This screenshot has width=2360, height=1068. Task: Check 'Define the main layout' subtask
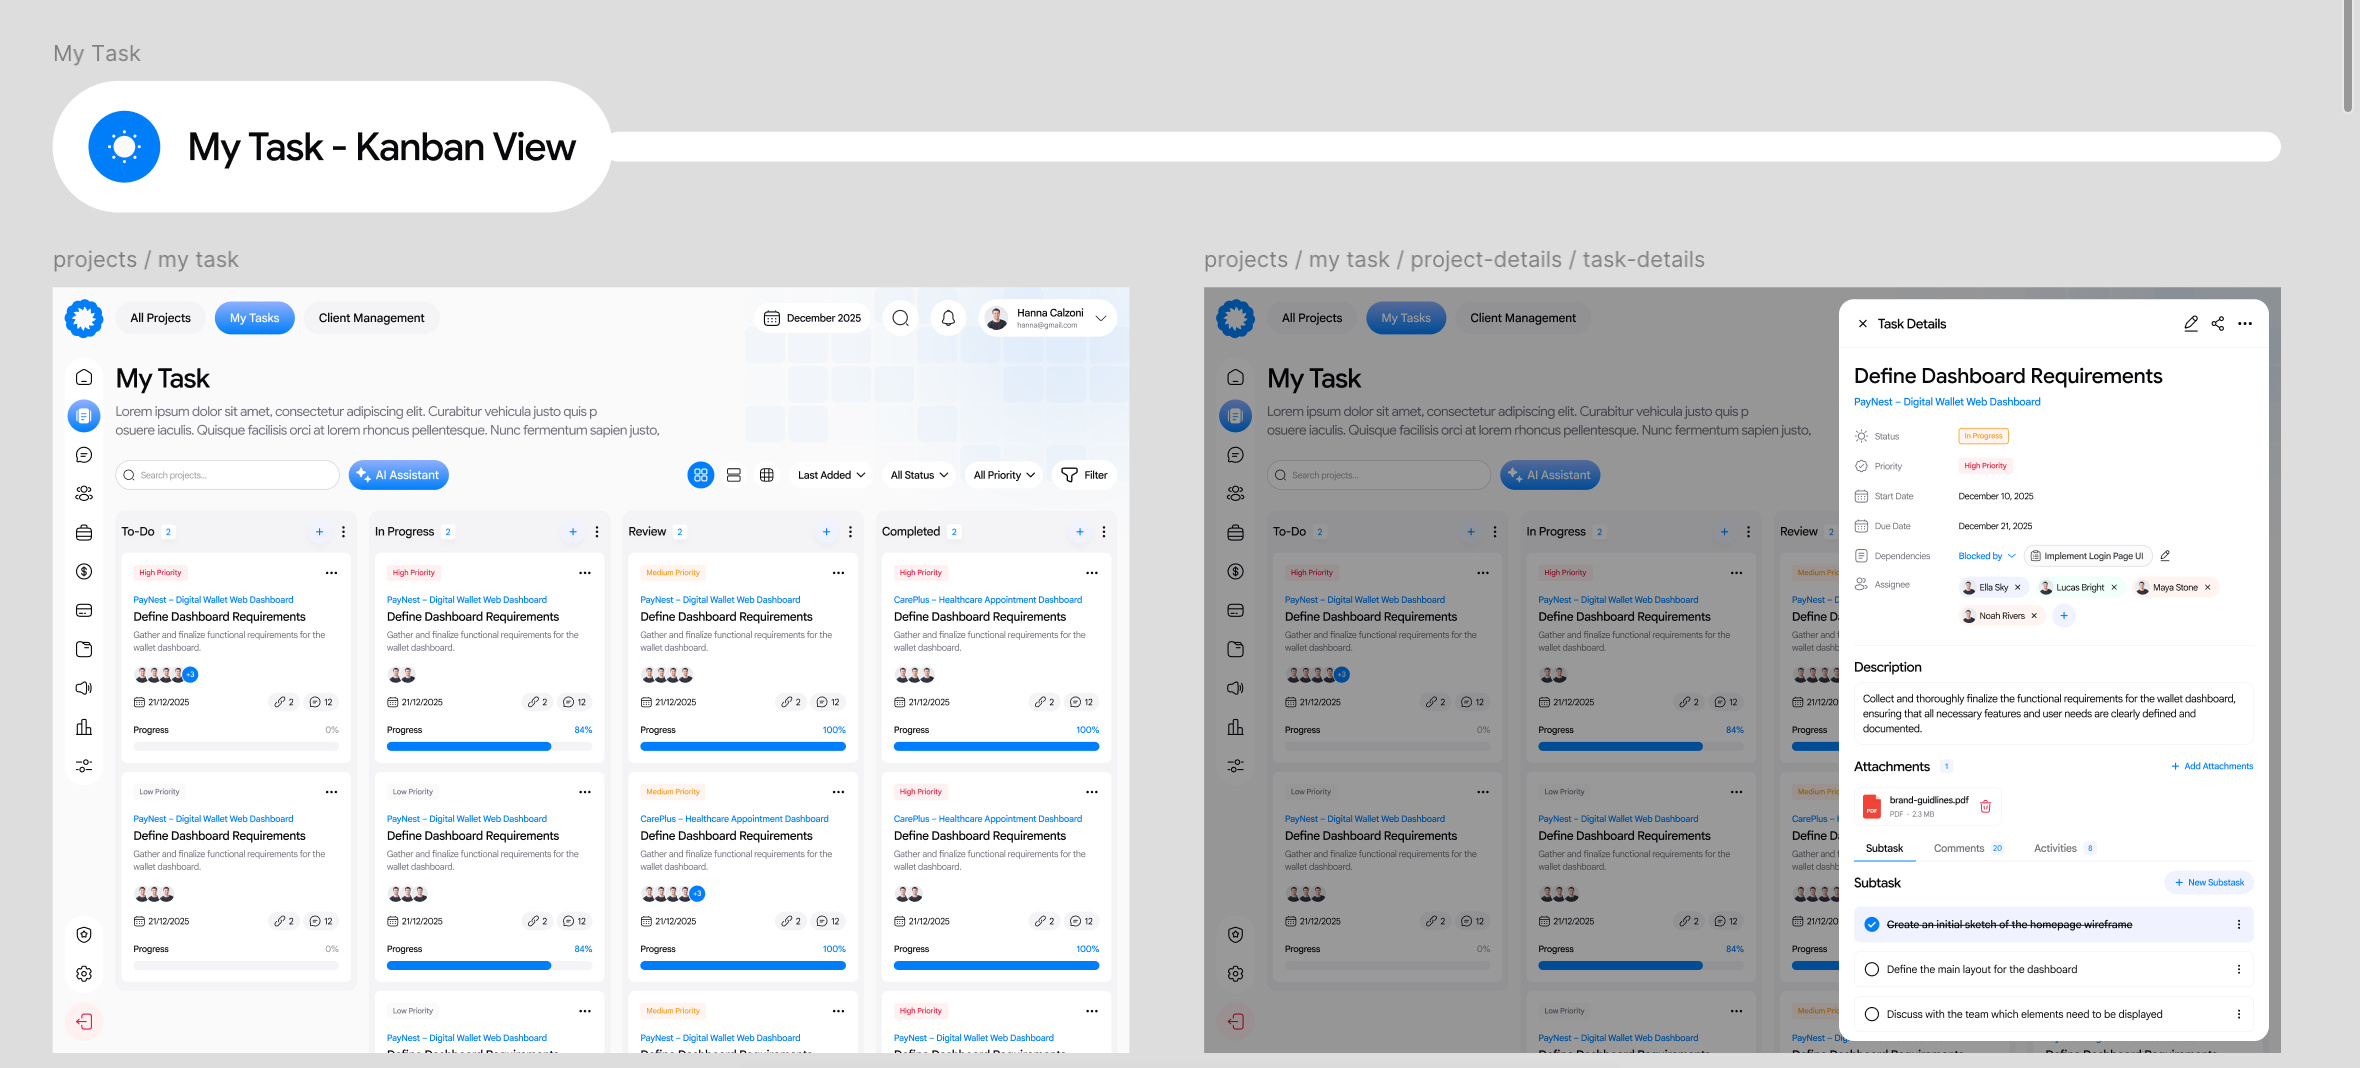pos(1871,970)
